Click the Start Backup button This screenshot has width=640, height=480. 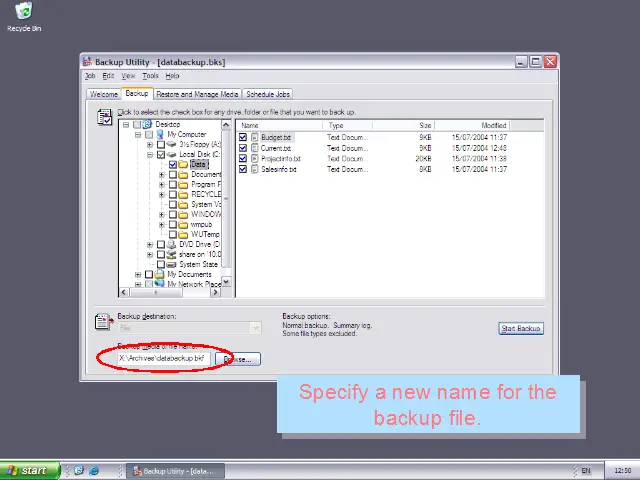pyautogui.click(x=520, y=328)
